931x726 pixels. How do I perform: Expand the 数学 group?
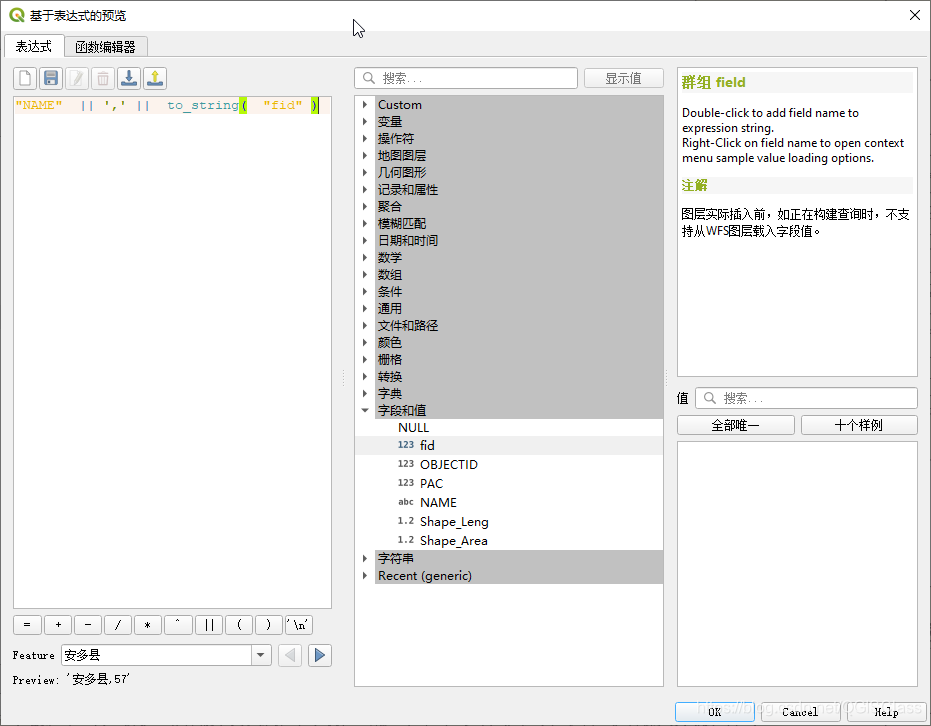coord(365,258)
